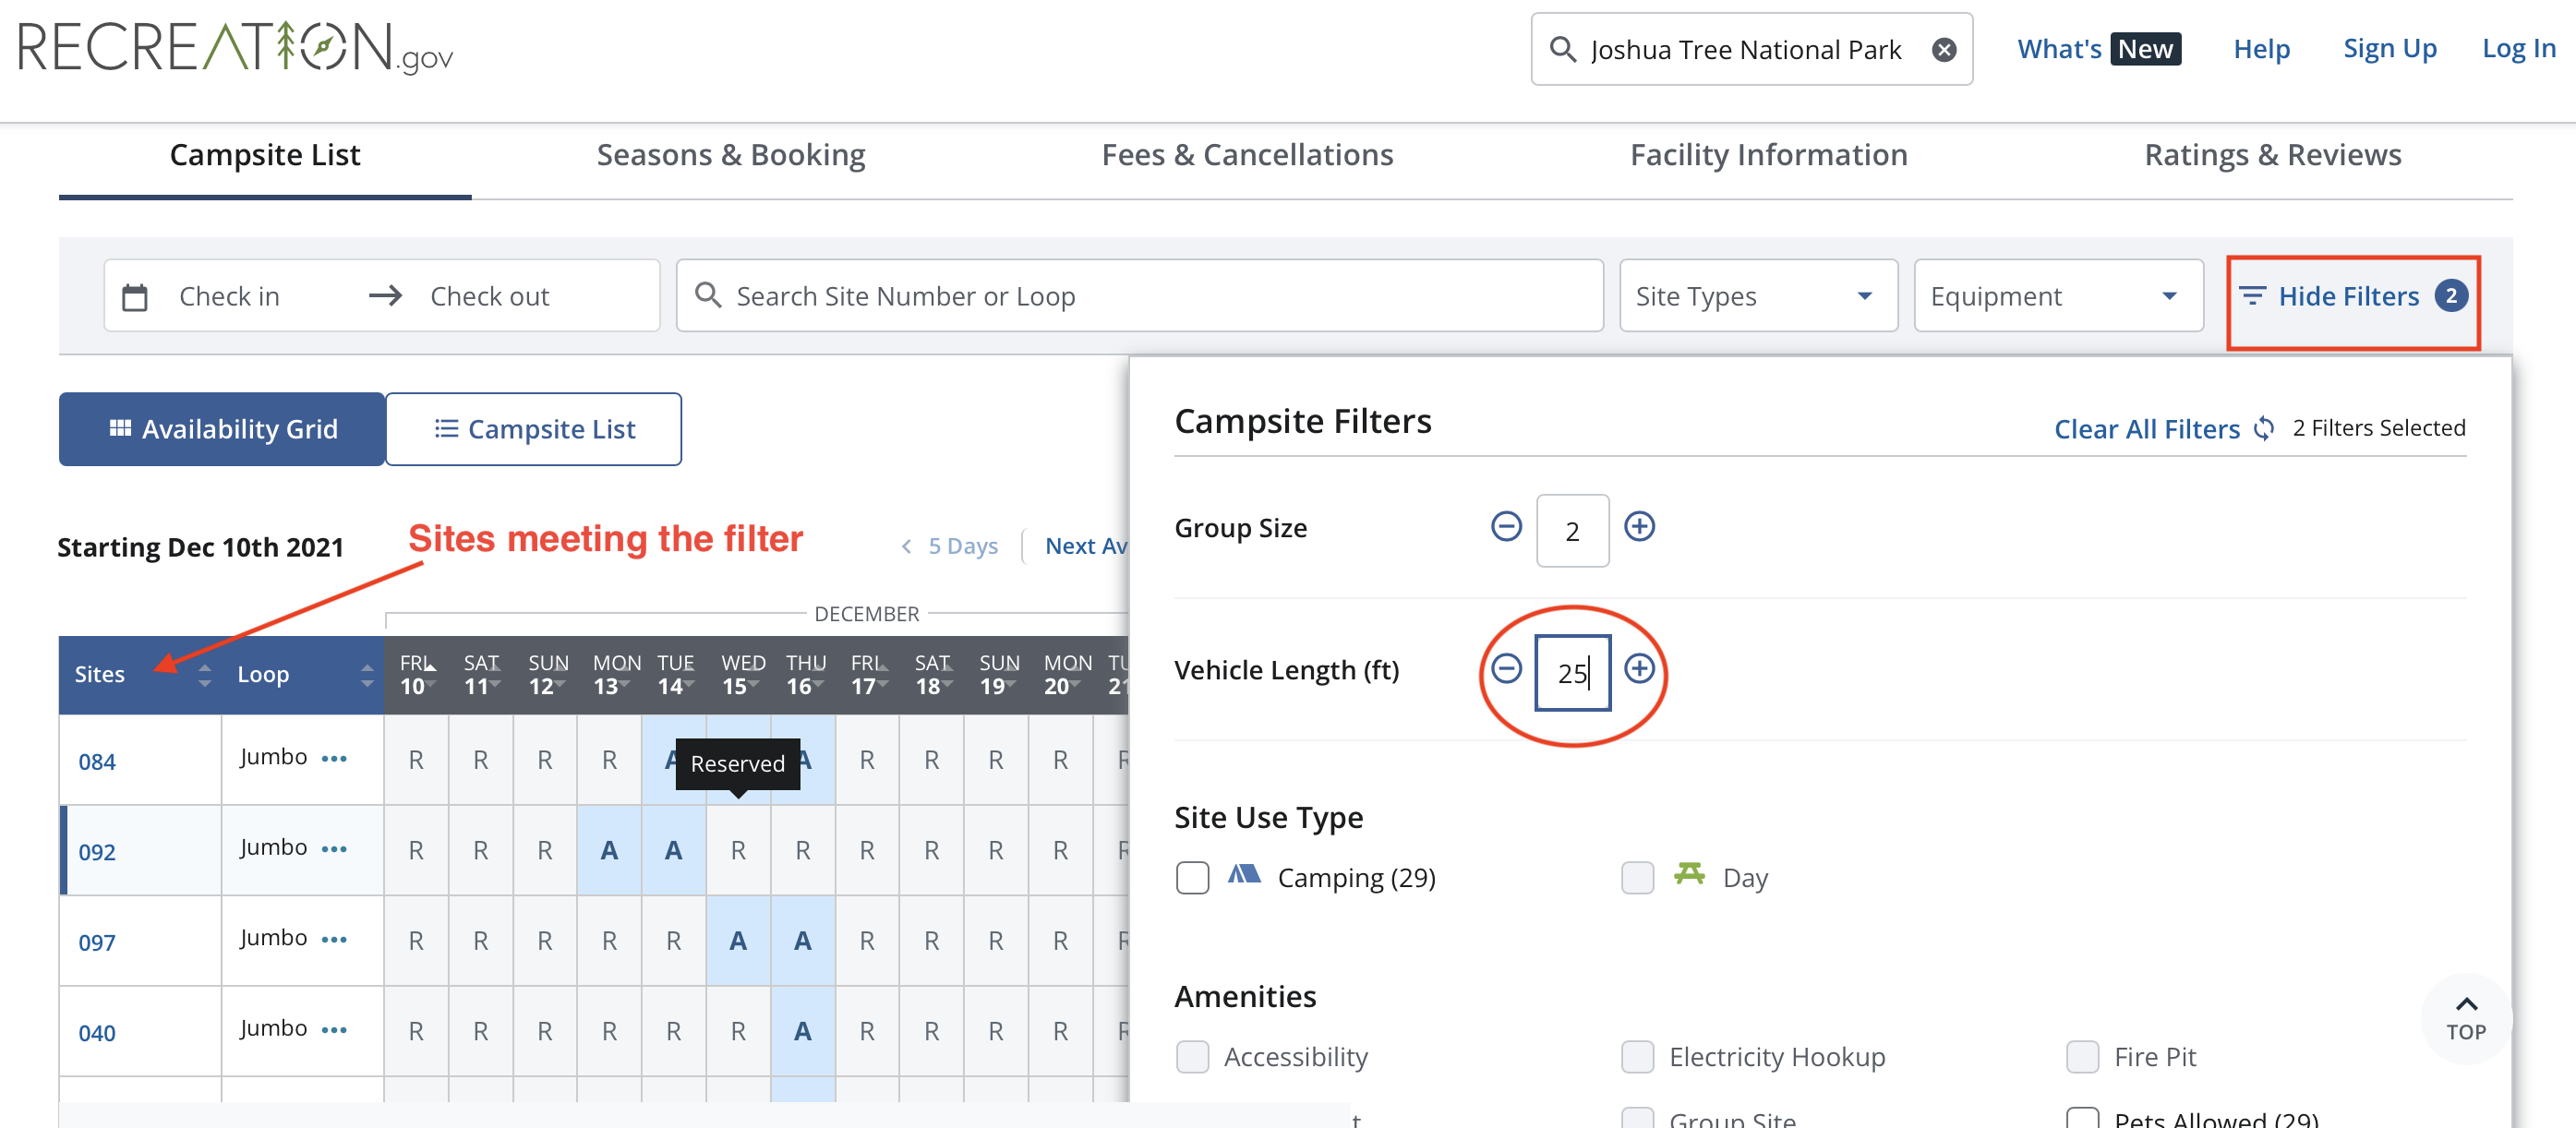Image resolution: width=2576 pixels, height=1128 pixels.
Task: Expand the Site Types dropdown
Action: [x=1757, y=296]
